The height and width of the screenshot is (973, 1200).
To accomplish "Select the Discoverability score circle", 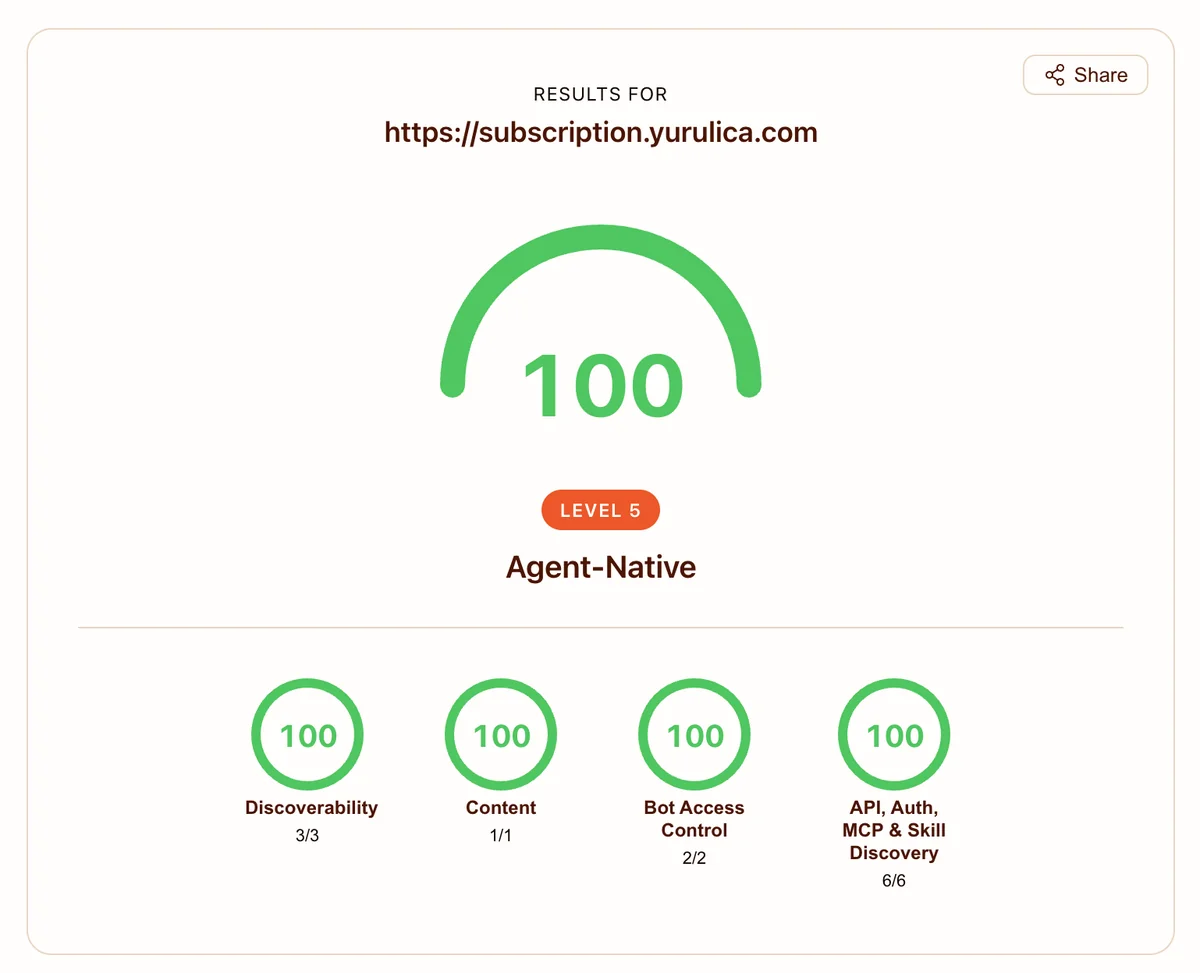I will click(308, 736).
